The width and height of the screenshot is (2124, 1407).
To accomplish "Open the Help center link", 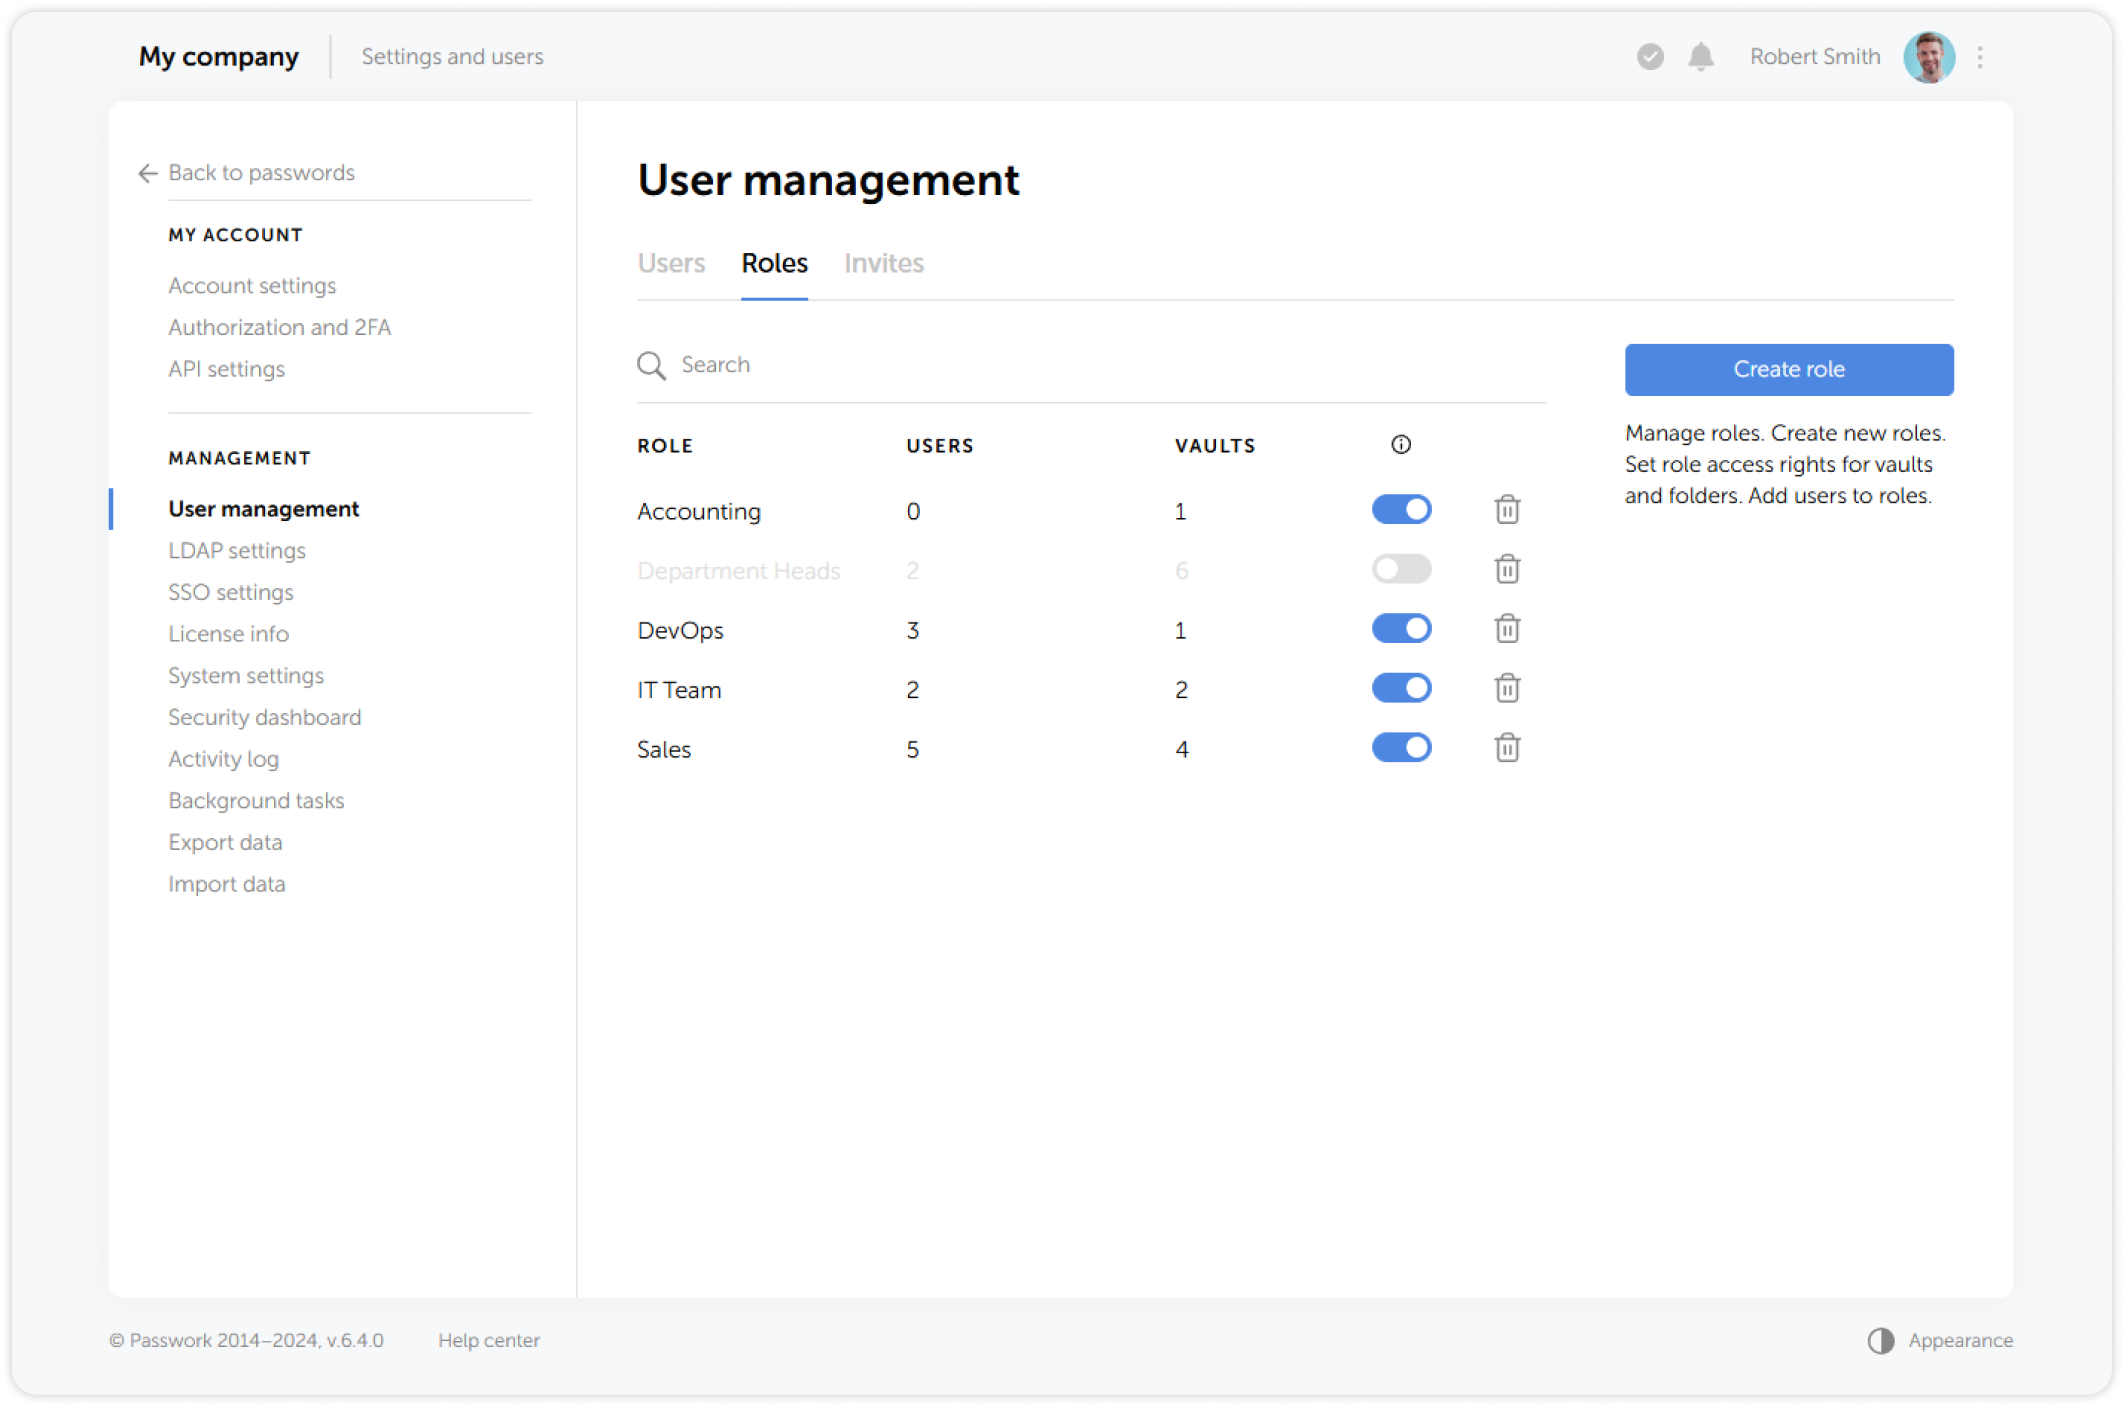I will [x=489, y=1341].
